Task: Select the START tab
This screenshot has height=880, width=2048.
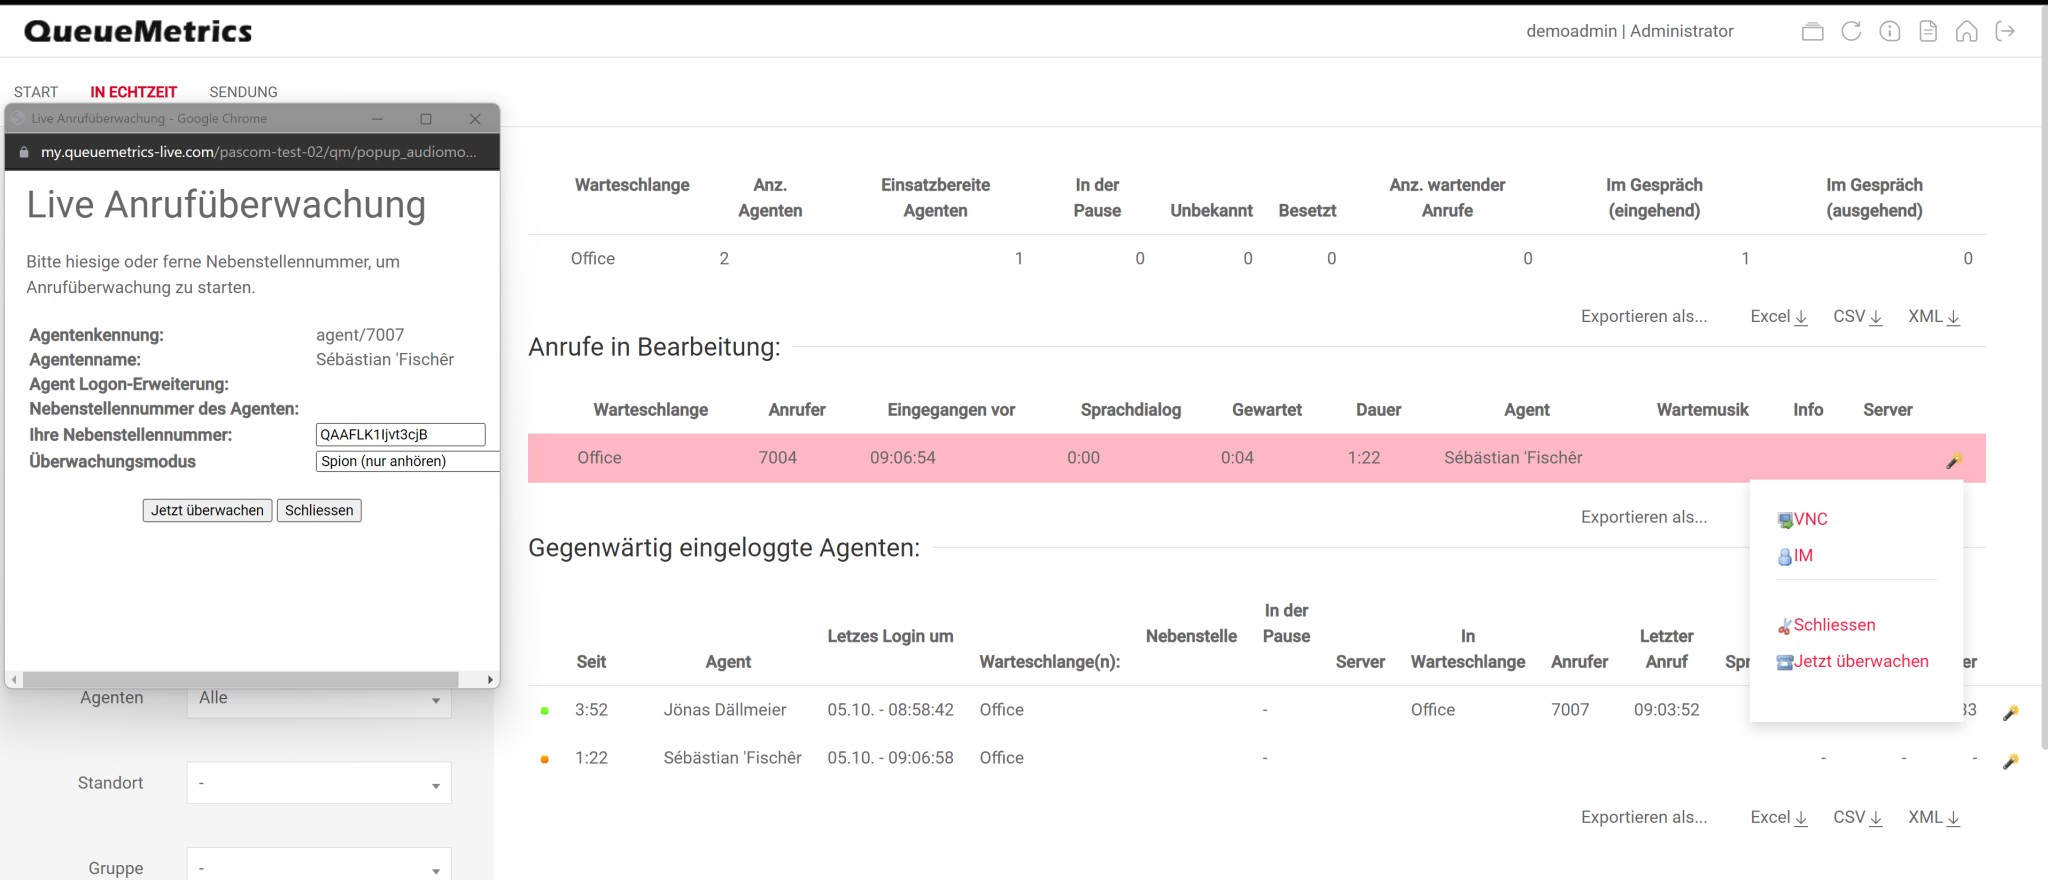Action: click(36, 91)
